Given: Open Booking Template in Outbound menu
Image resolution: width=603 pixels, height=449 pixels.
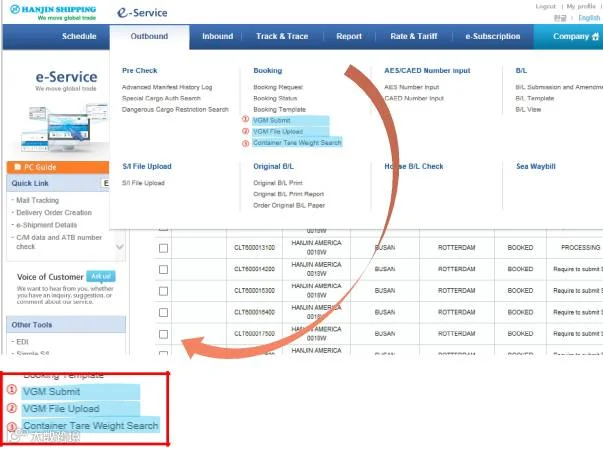Looking at the screenshot, I should click(279, 110).
